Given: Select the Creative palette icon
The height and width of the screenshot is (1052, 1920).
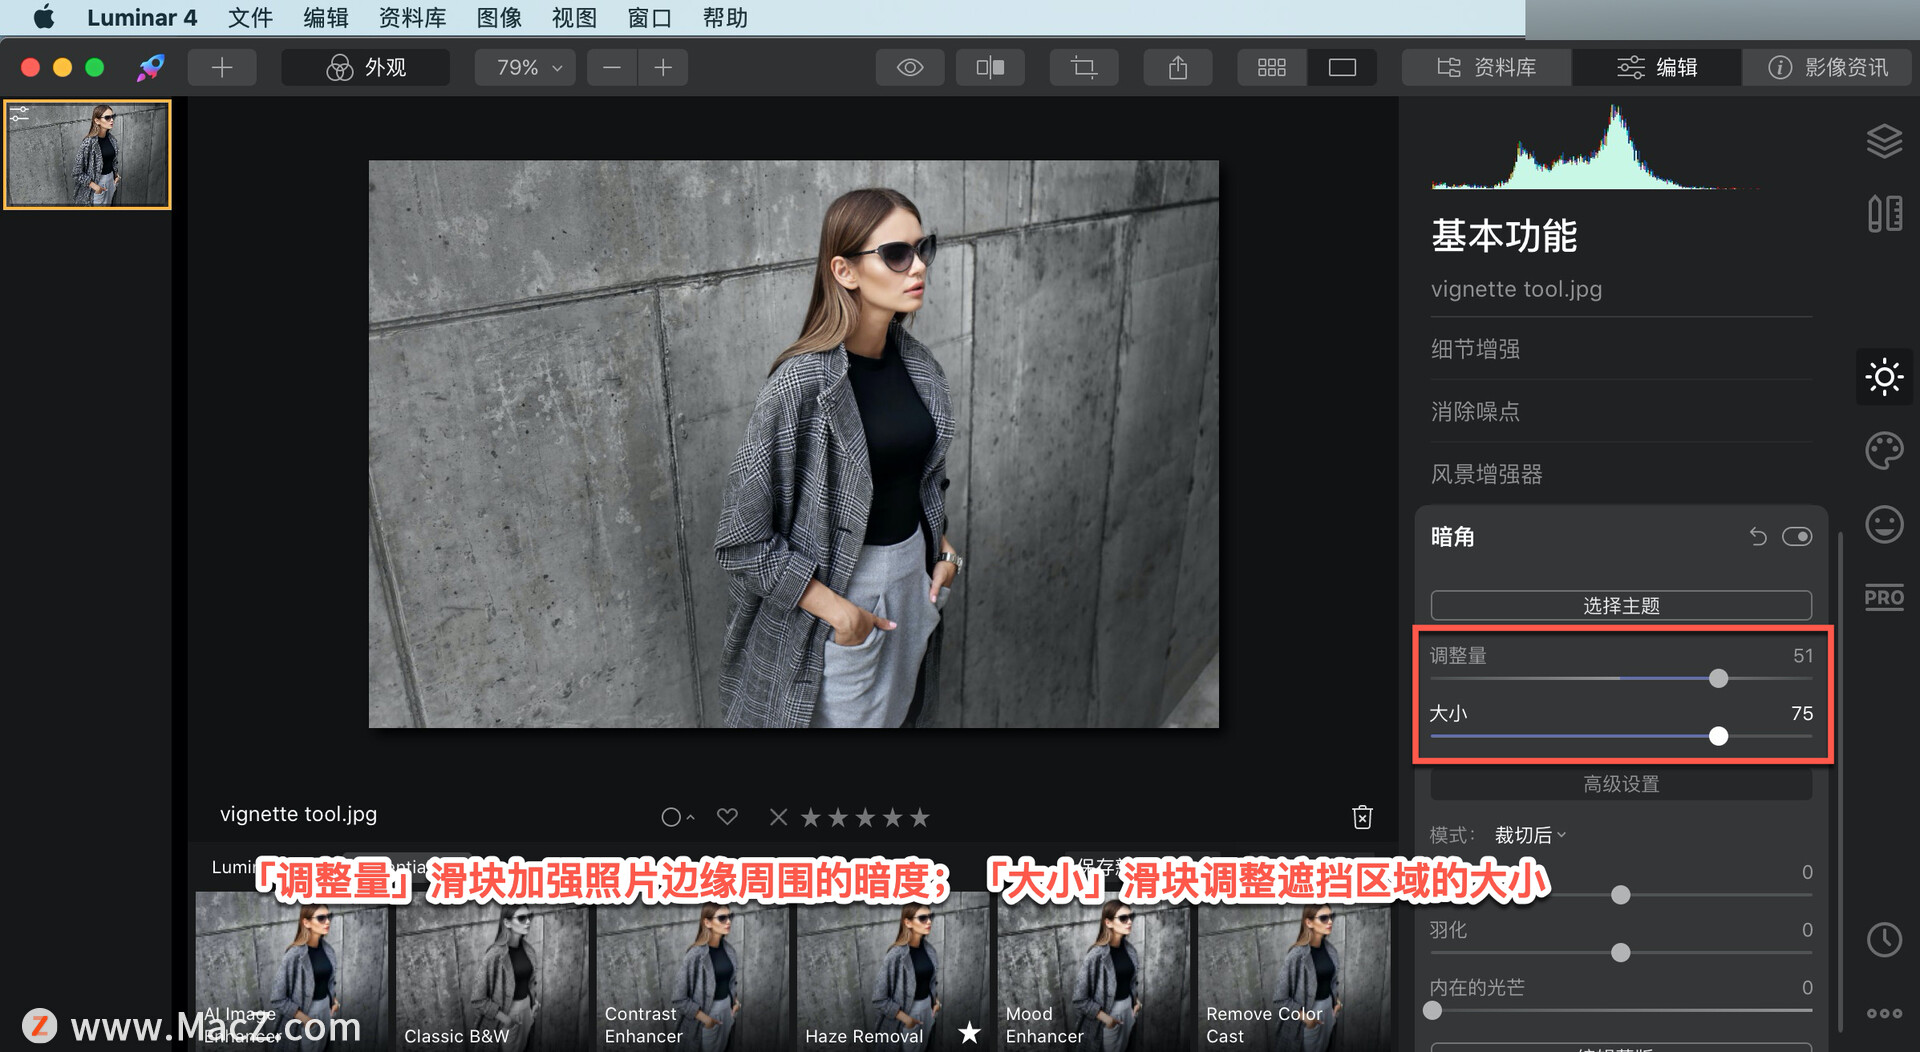Looking at the screenshot, I should pos(1884,451).
